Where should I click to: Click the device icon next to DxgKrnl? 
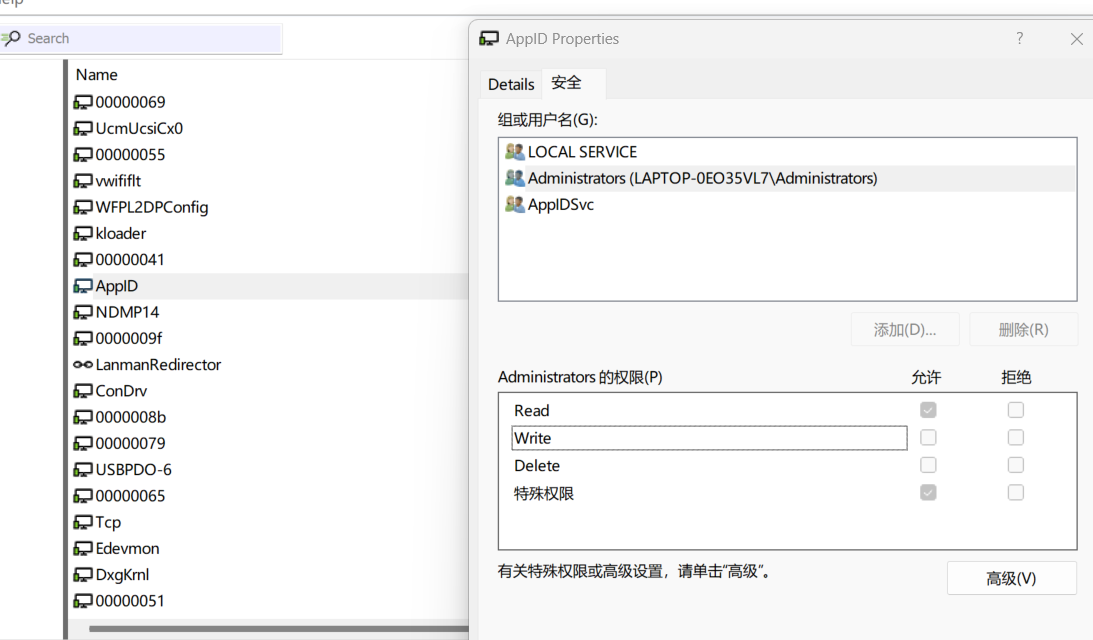[84, 575]
